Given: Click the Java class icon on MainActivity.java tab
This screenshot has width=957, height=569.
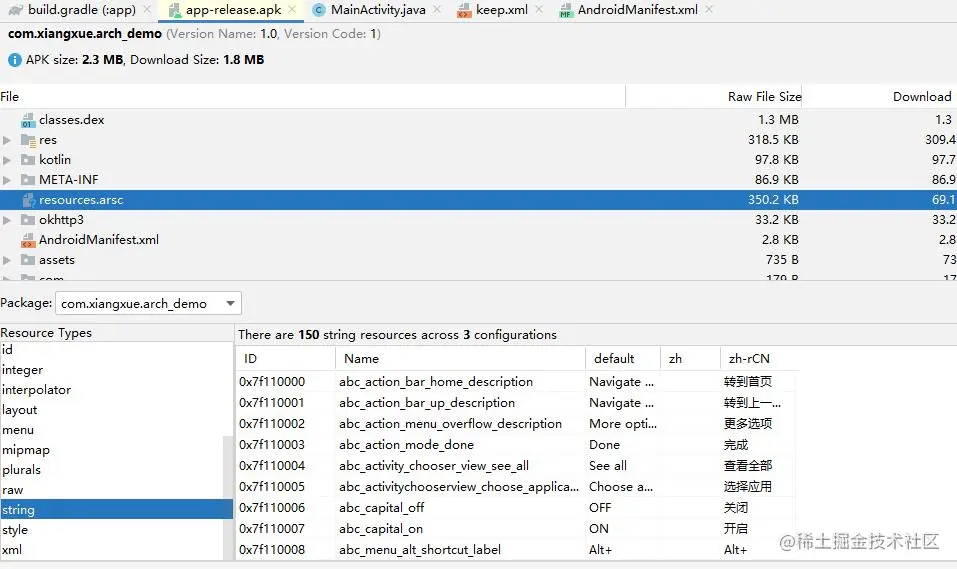Looking at the screenshot, I should pos(318,10).
